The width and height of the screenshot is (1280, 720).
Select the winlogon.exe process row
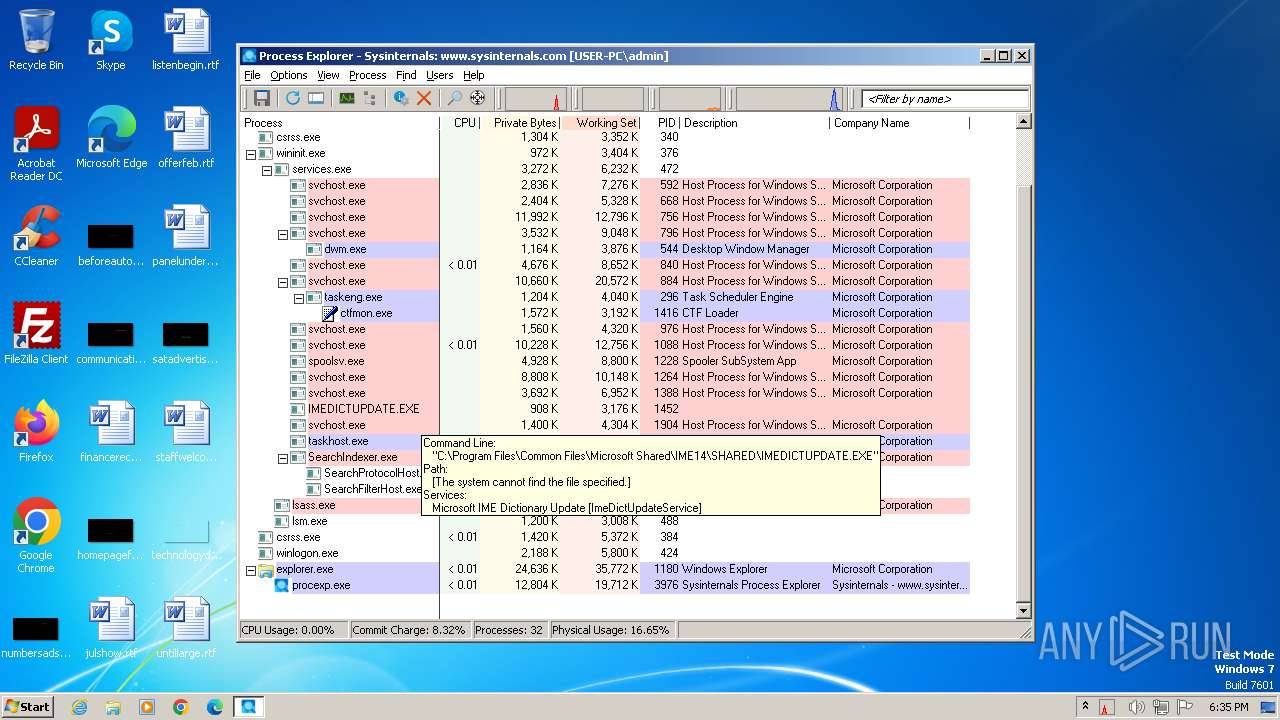coord(604,553)
